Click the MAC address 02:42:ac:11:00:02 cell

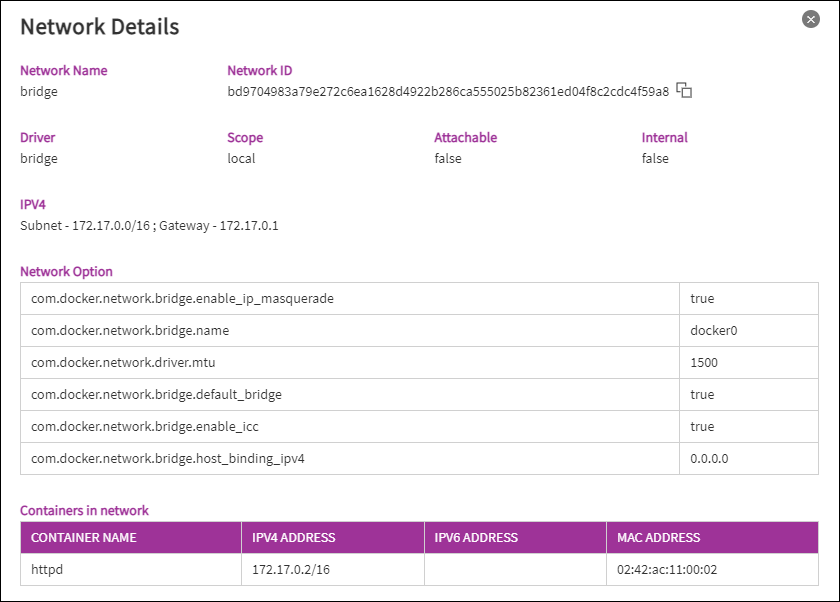667,570
